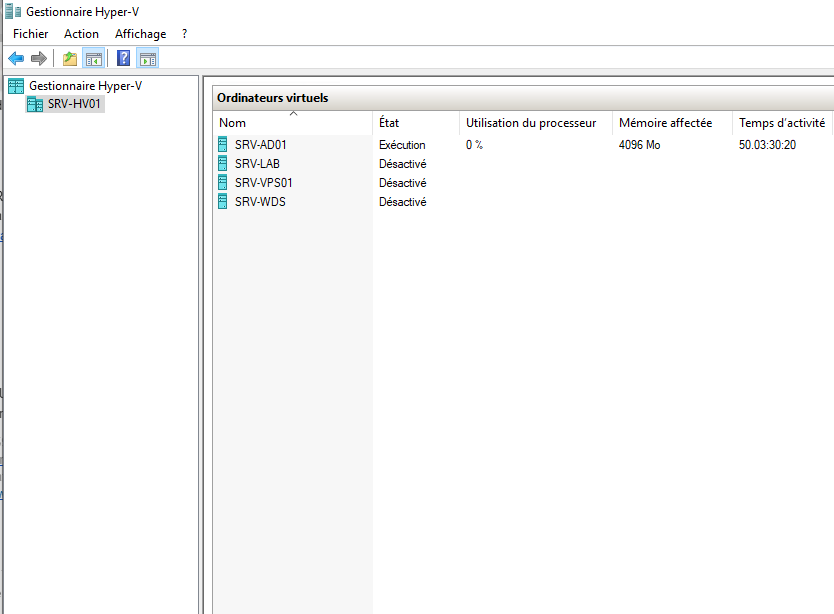Click the SRV-AD01 virtual machine icon
Viewport: 834px width, 614px height.
(223, 144)
